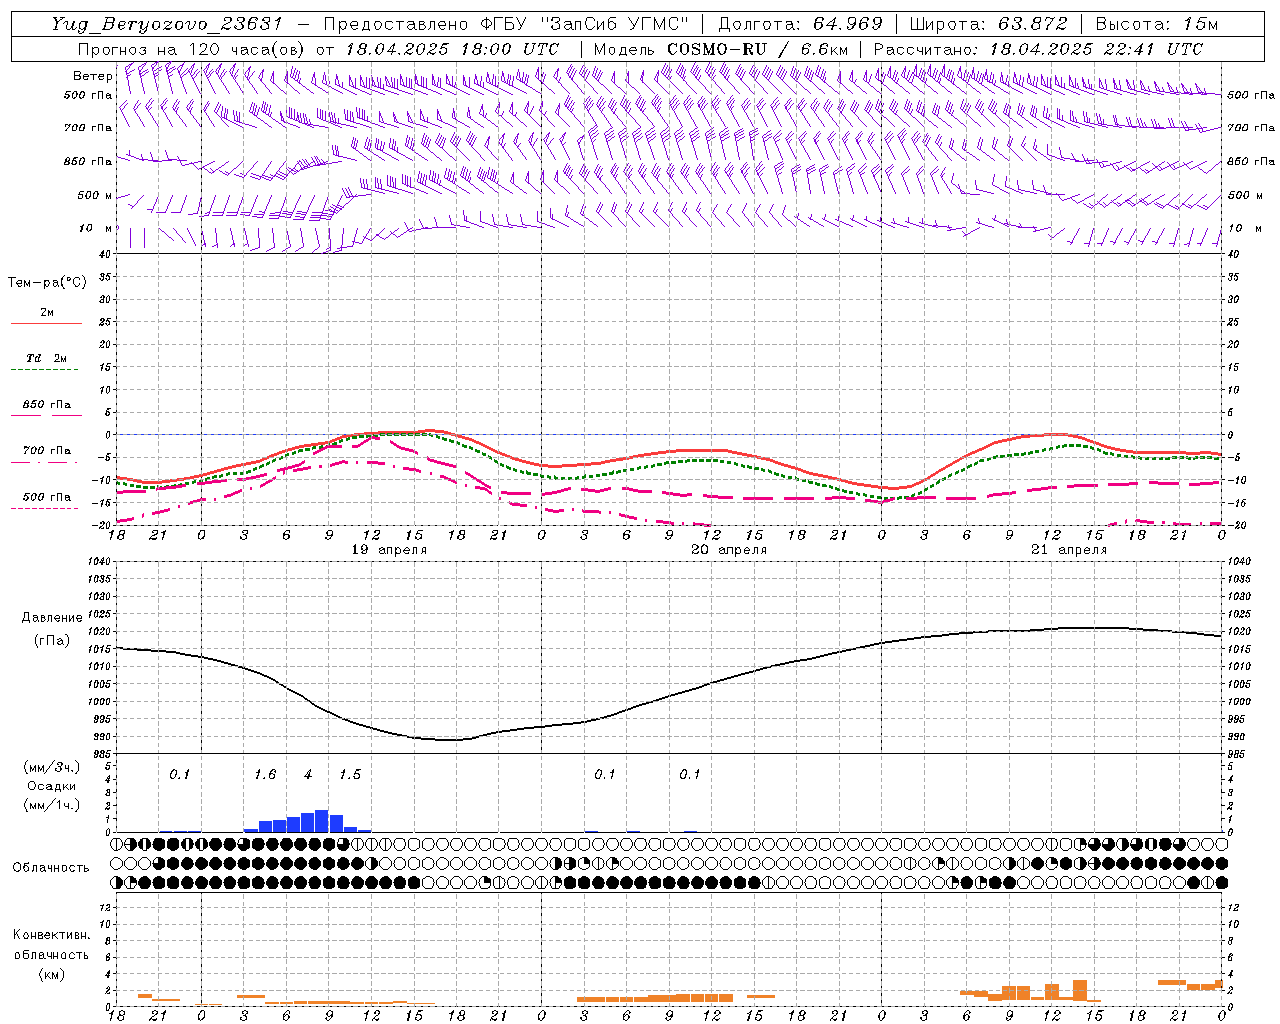Click the 'Давление' pressure panel label

52,618
